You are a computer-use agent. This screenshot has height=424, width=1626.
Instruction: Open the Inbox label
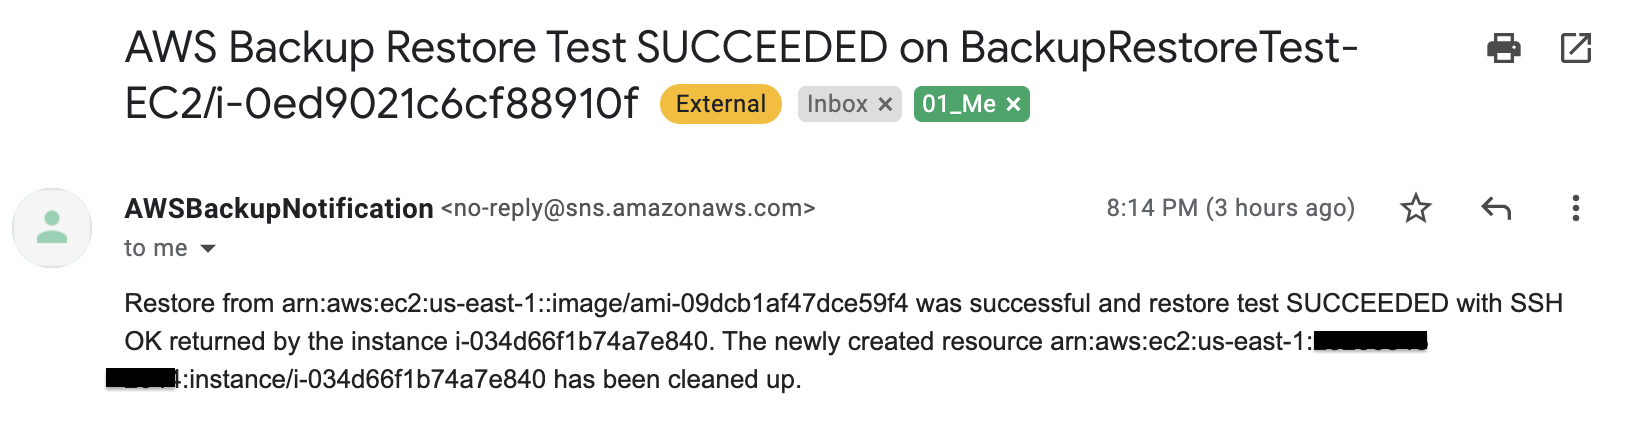point(837,104)
